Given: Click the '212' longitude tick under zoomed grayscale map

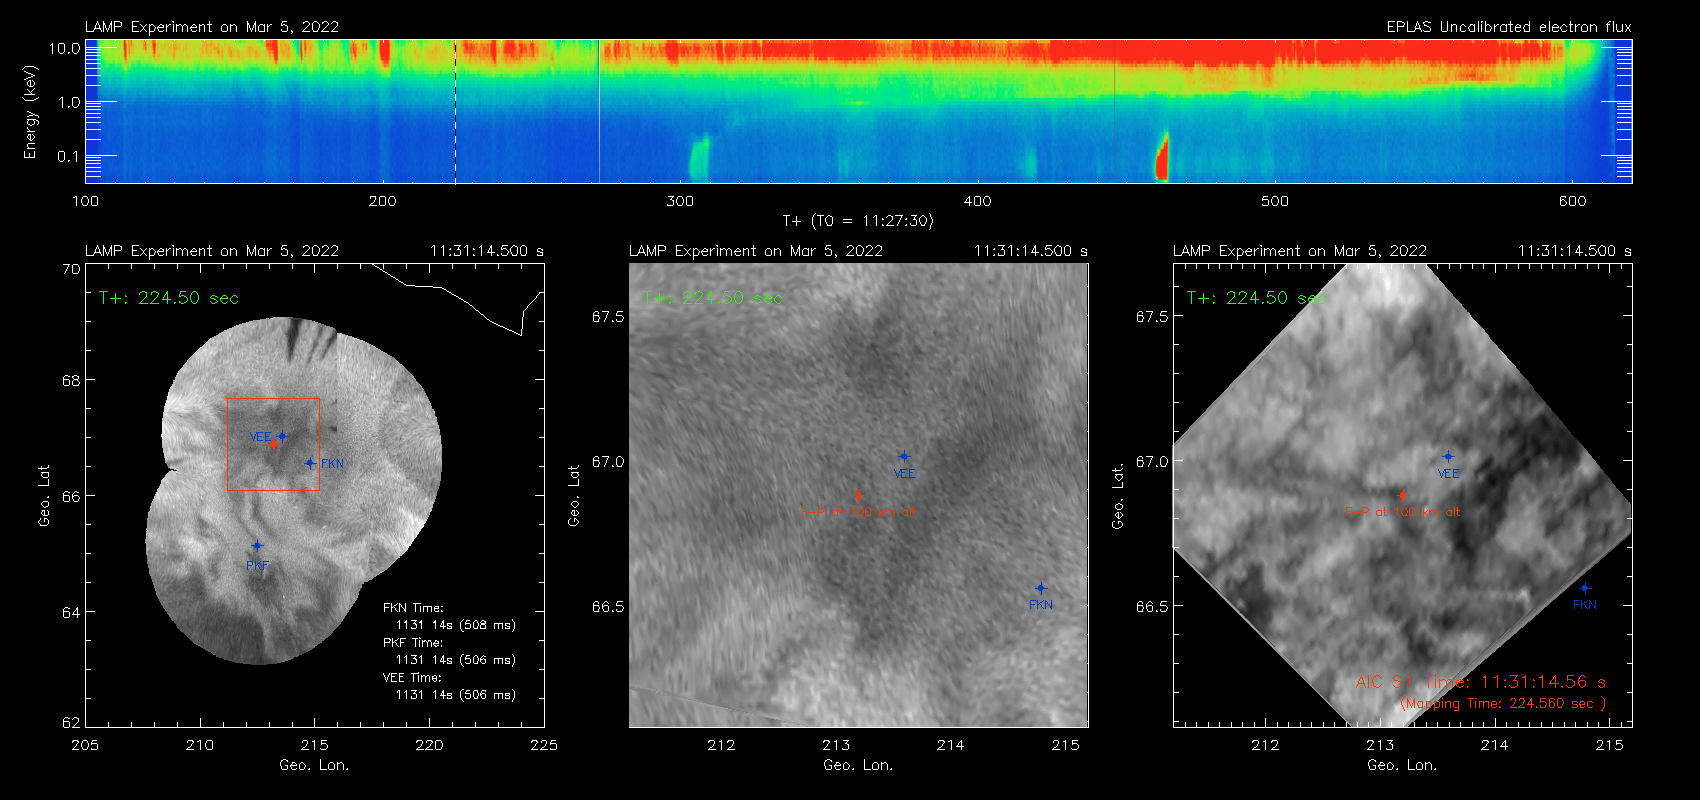Looking at the screenshot, I should click(721, 745).
